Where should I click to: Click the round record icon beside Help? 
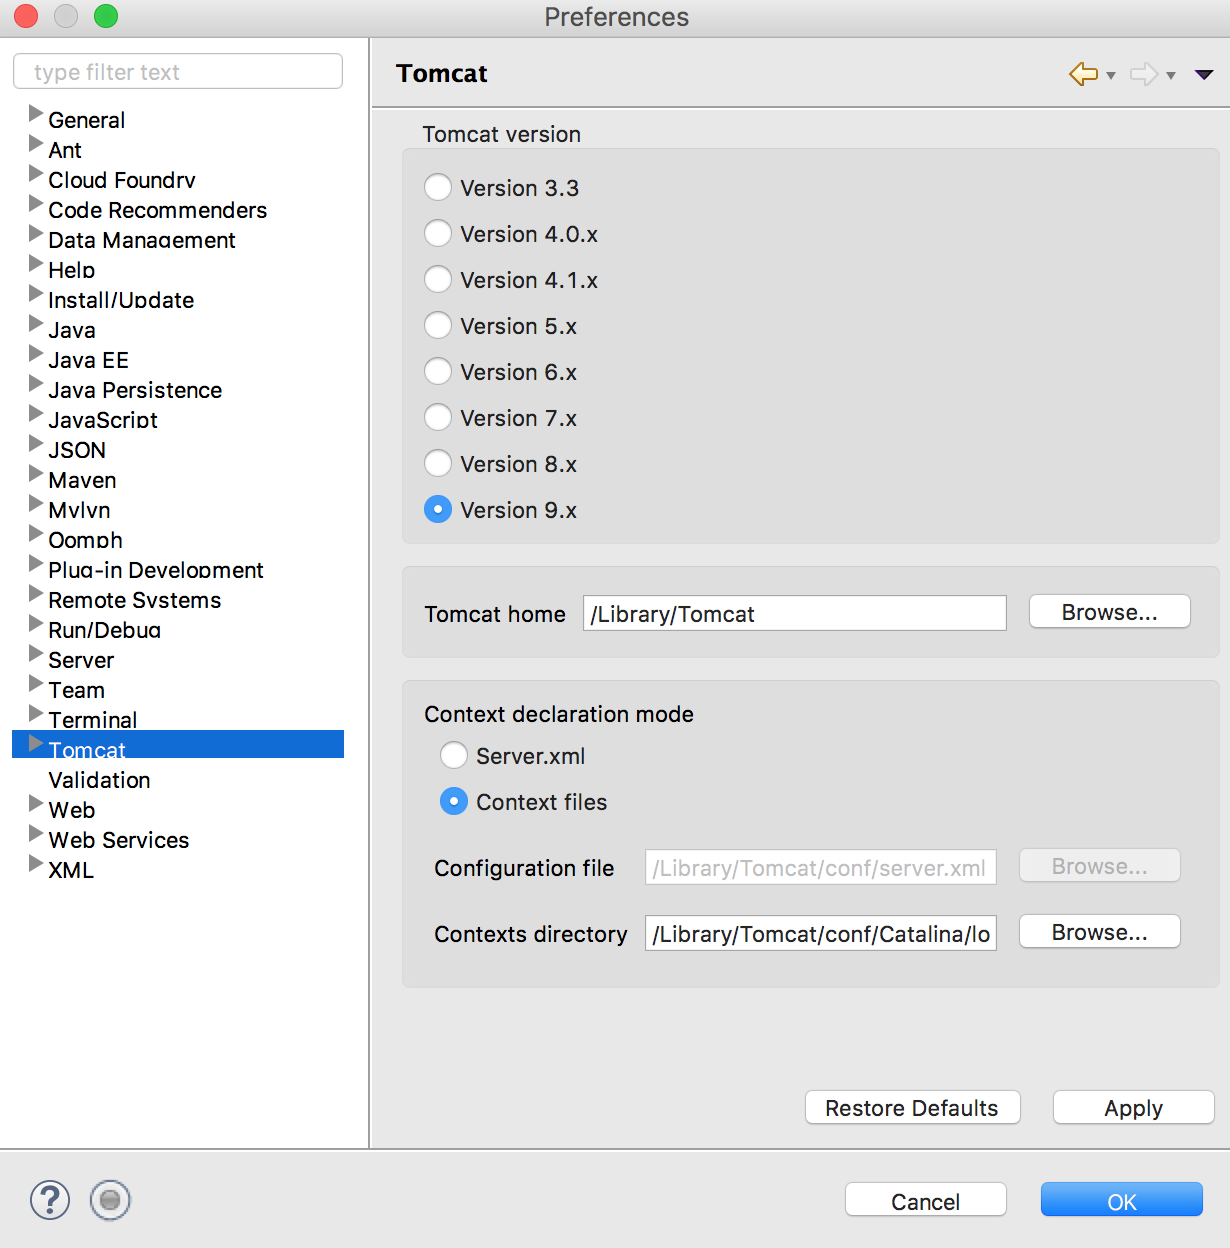click(110, 1200)
